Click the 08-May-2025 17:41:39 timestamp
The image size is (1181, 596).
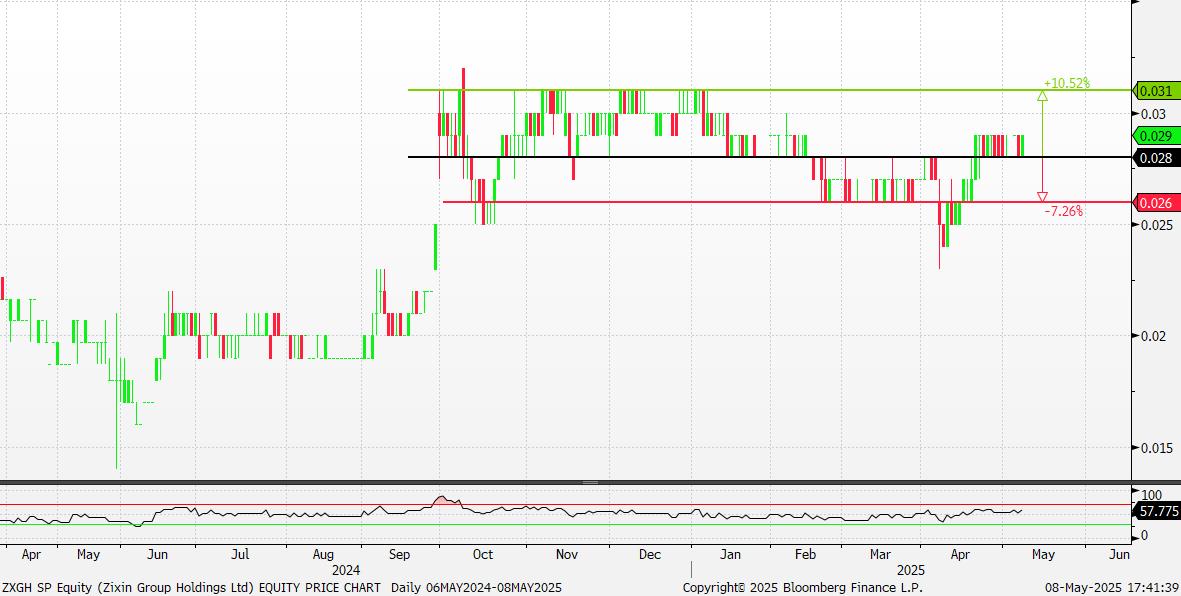pyautogui.click(x=1112, y=588)
